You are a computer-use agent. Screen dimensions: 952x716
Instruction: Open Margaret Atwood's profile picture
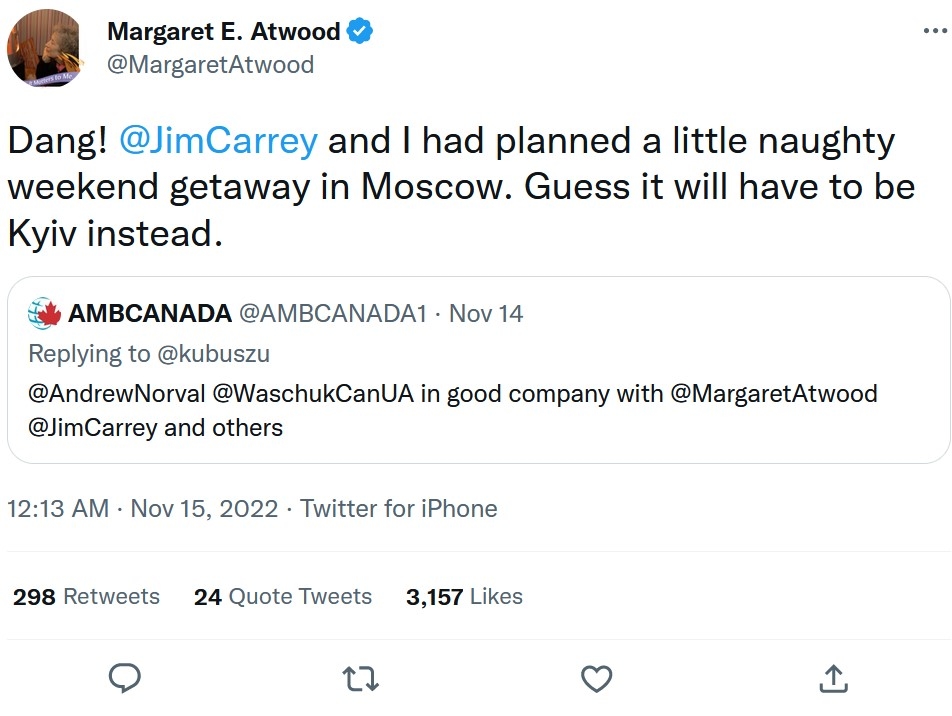pyautogui.click(x=45, y=47)
